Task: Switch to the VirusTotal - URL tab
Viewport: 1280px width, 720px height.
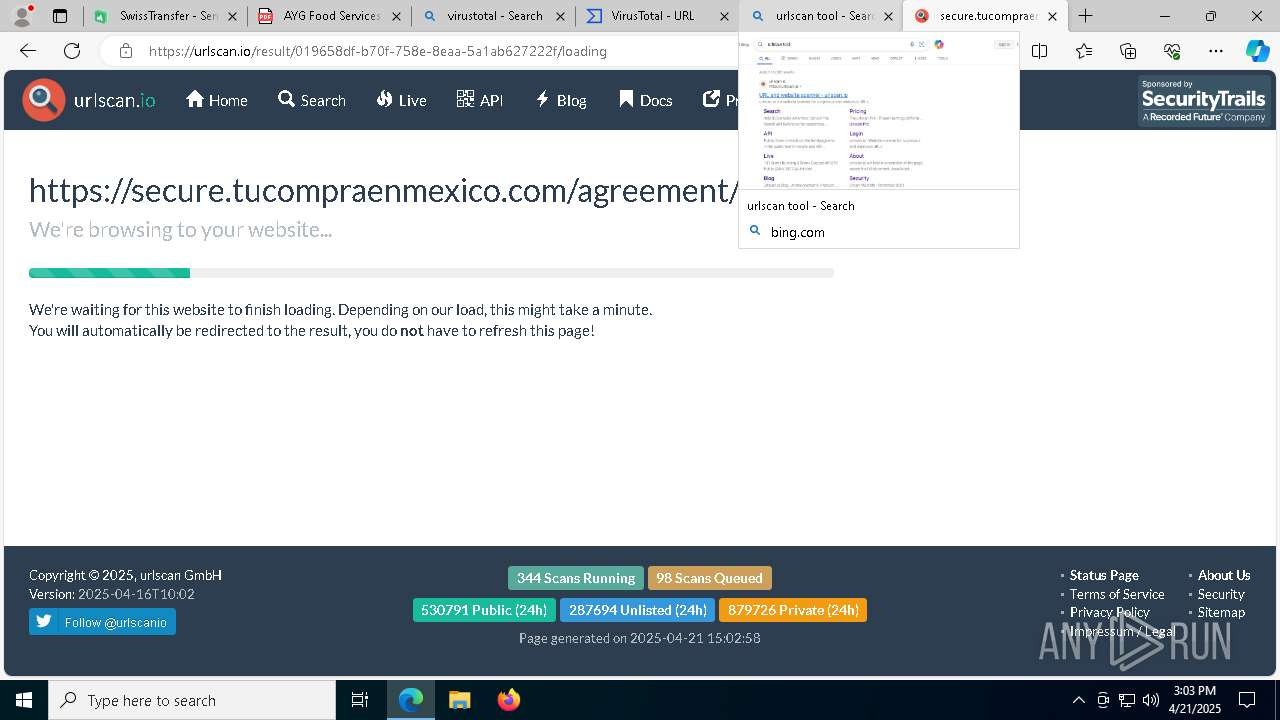Action: click(658, 16)
